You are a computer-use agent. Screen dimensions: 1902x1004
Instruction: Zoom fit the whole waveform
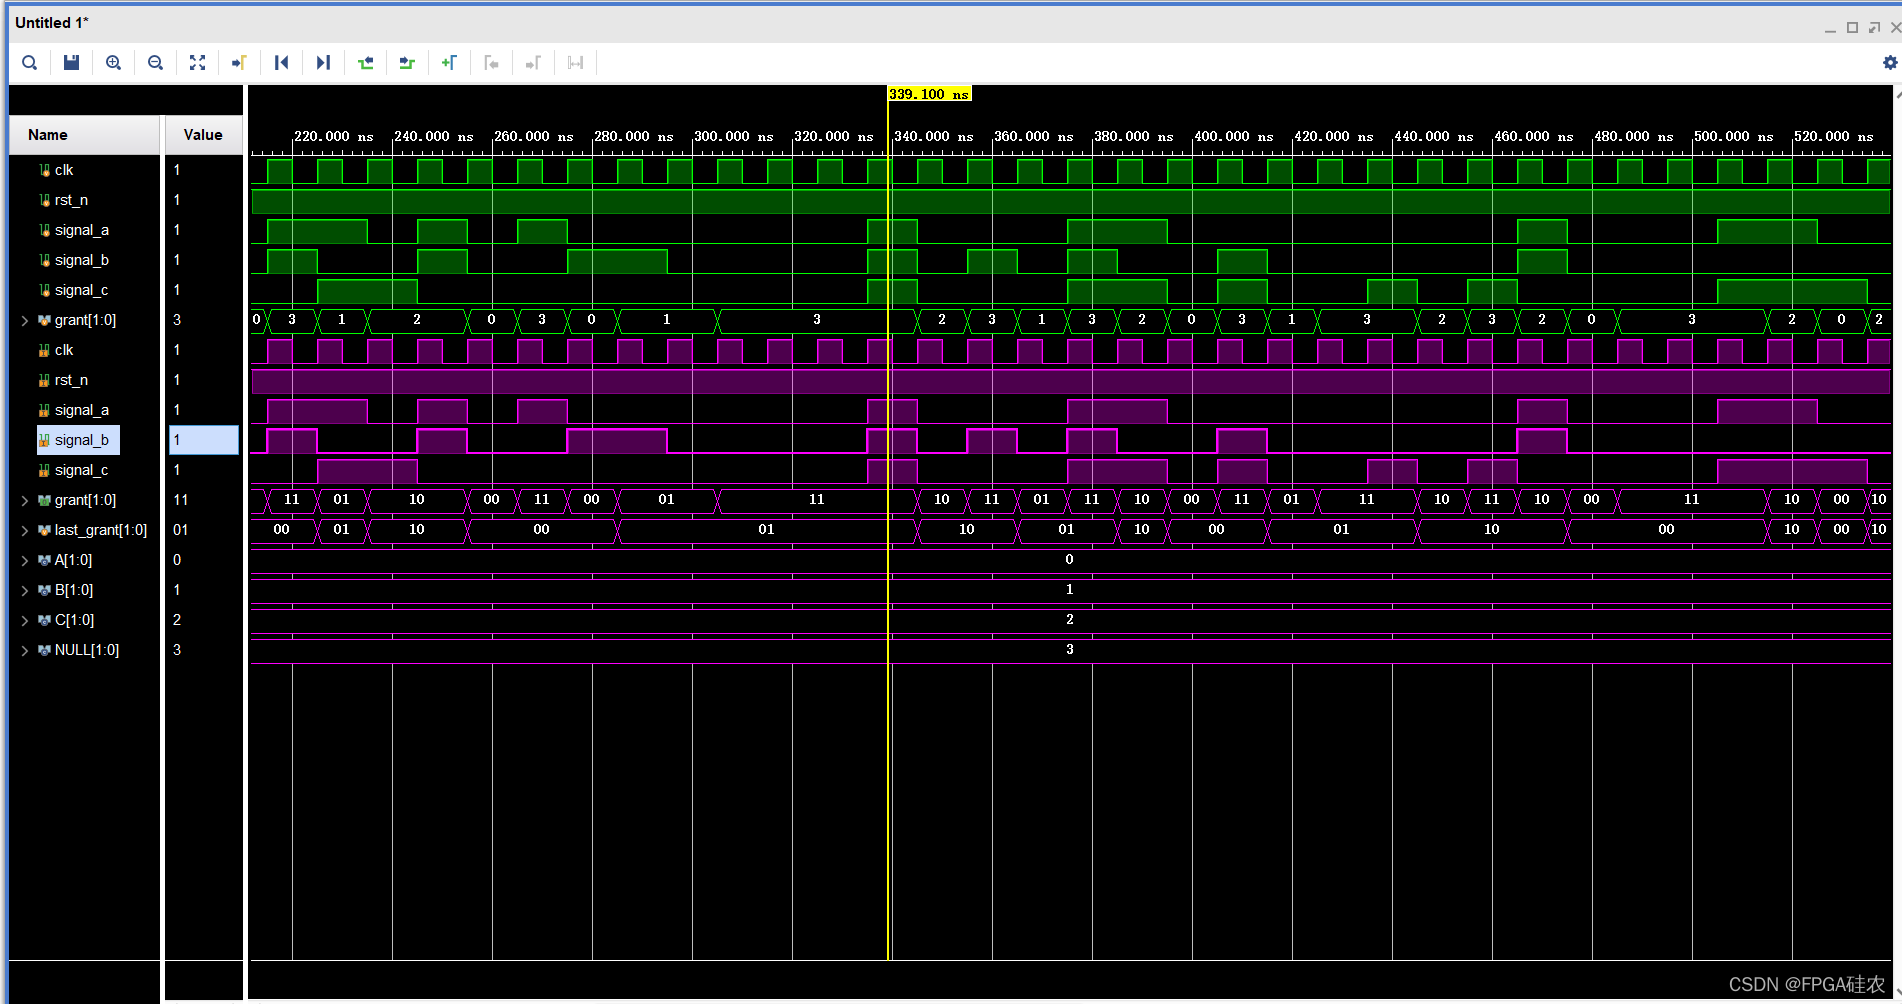197,63
